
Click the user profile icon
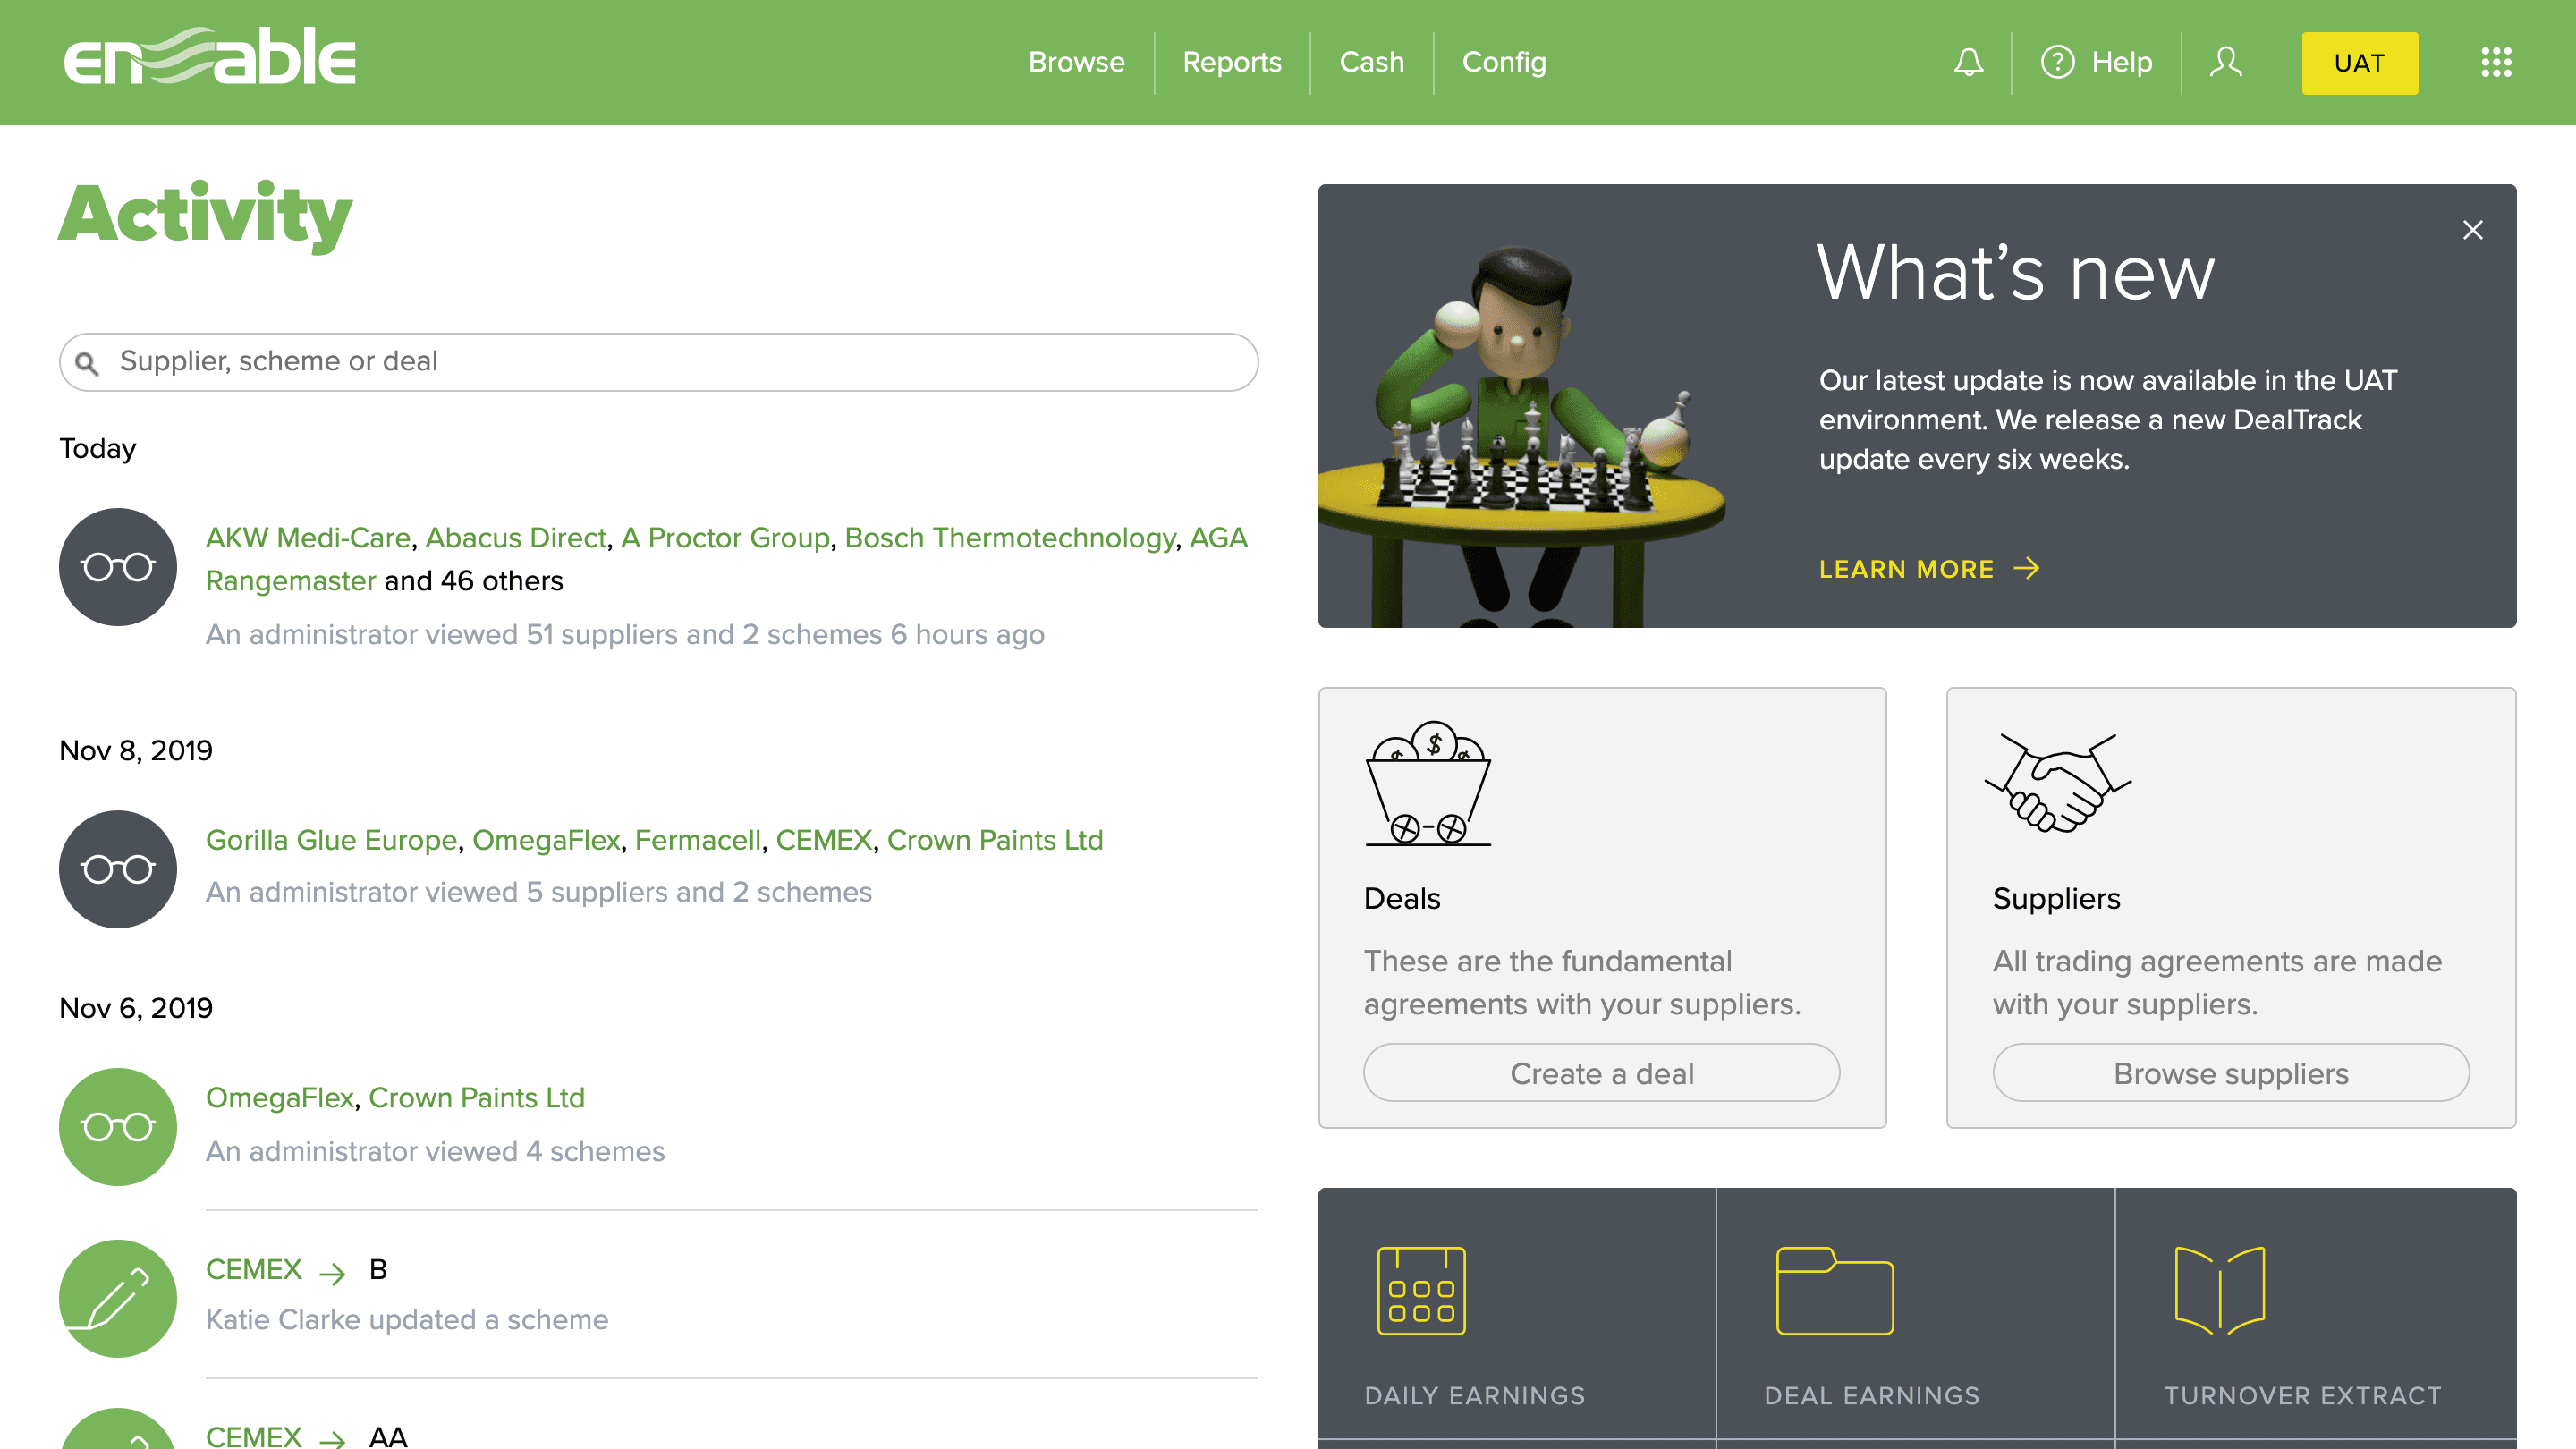tap(2225, 62)
